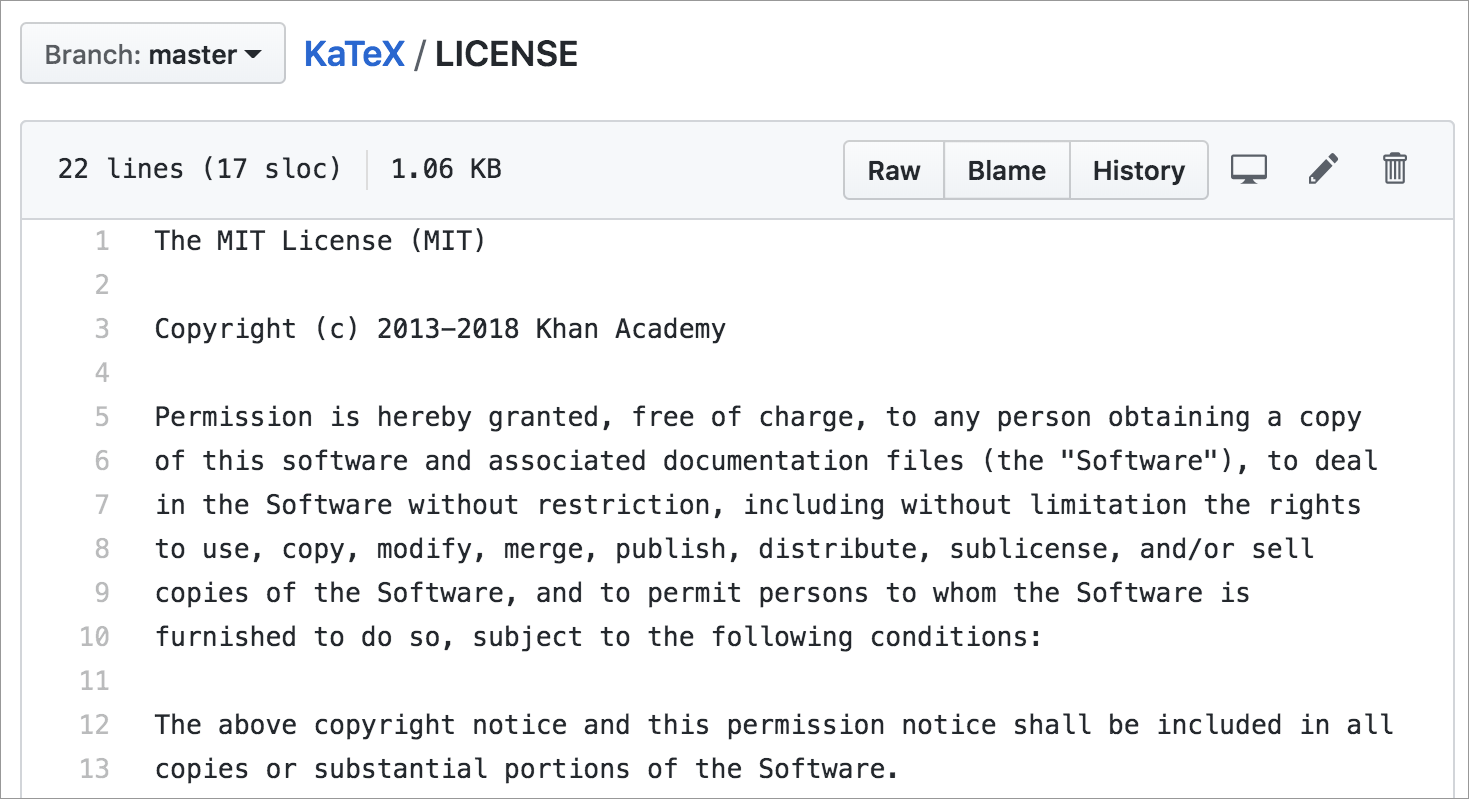Select line number 12
This screenshot has width=1469, height=799.
pos(95,725)
